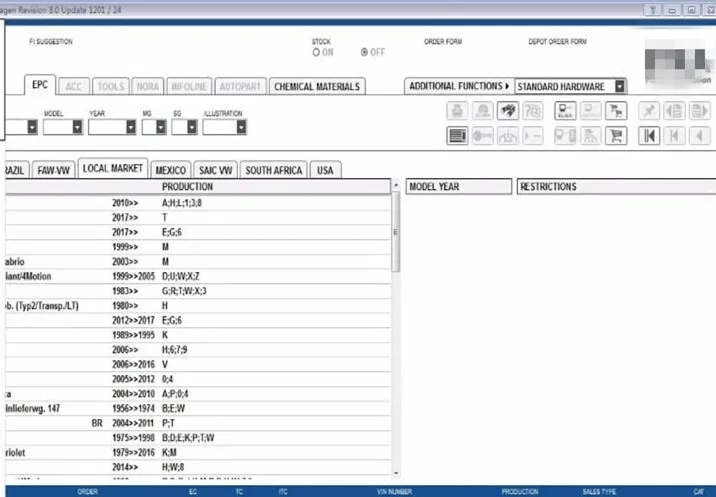
Task: Select row 1956>>1974 B;E;W
Action: 198,408
